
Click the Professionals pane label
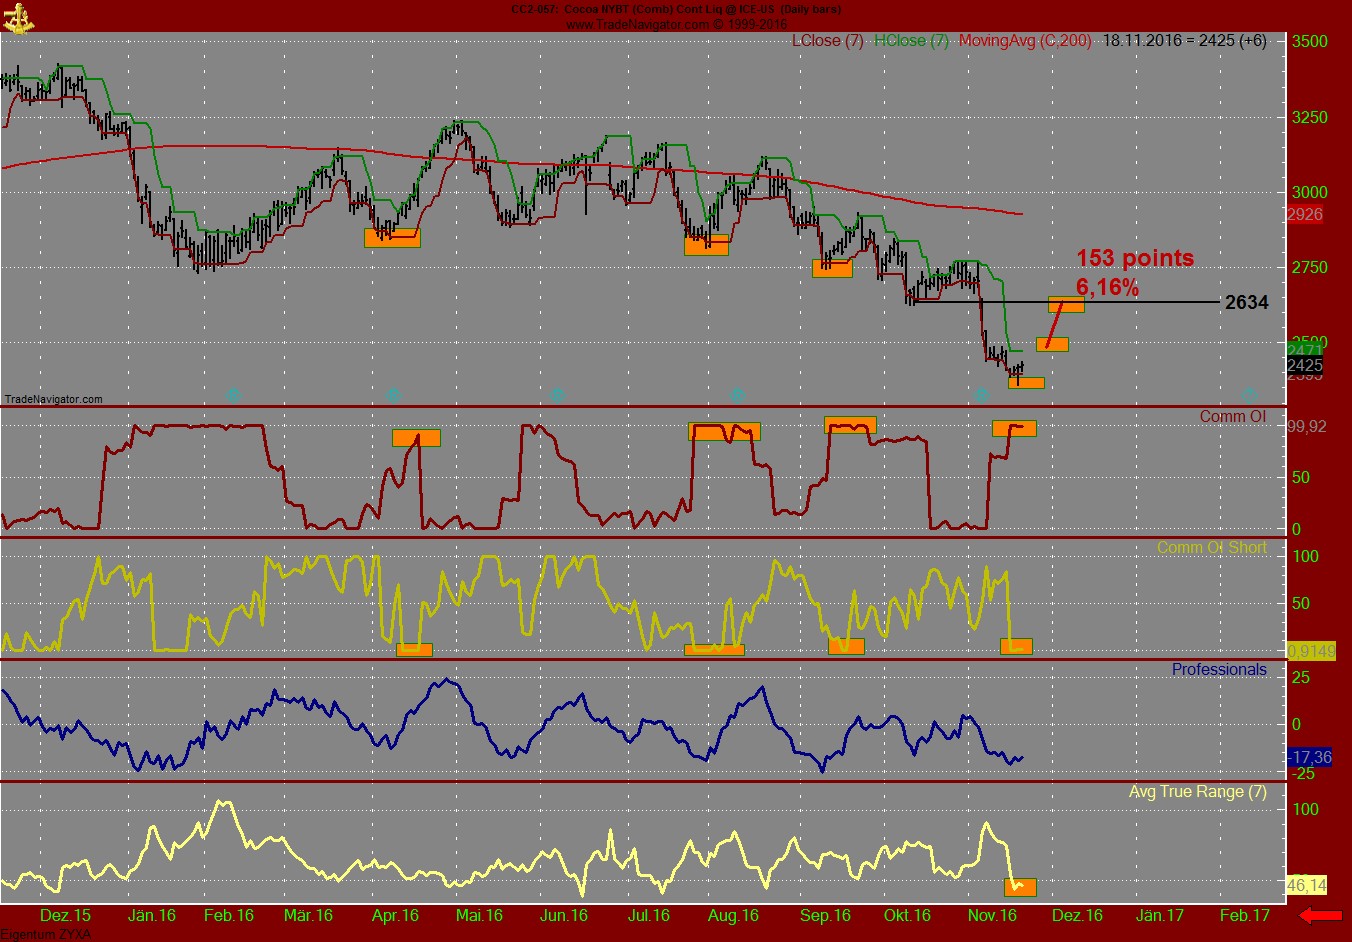point(1218,670)
